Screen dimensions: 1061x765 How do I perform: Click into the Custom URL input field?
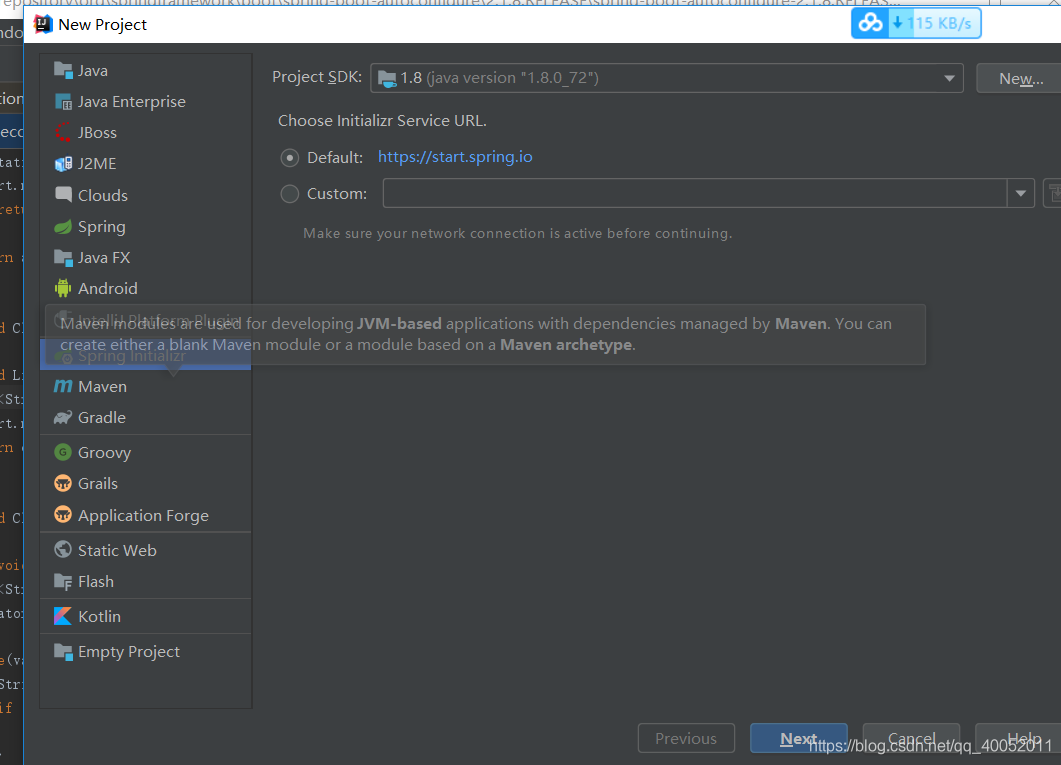(x=695, y=193)
